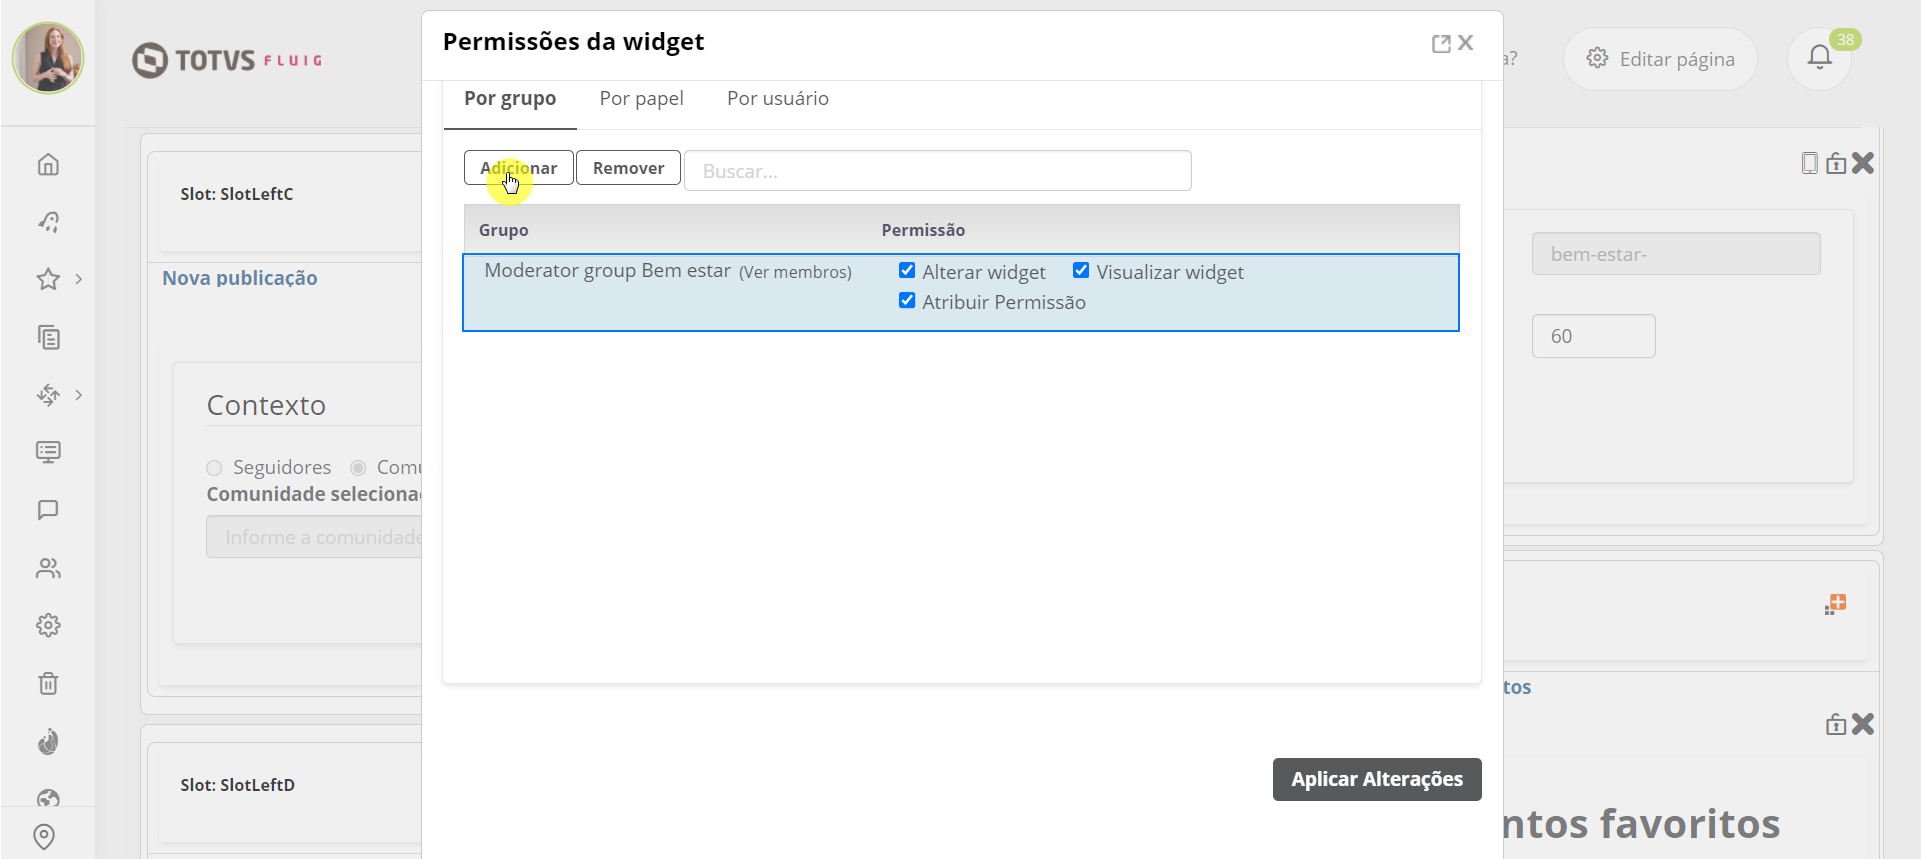
Task: Remove lower widget with X icon
Action: click(x=1863, y=724)
